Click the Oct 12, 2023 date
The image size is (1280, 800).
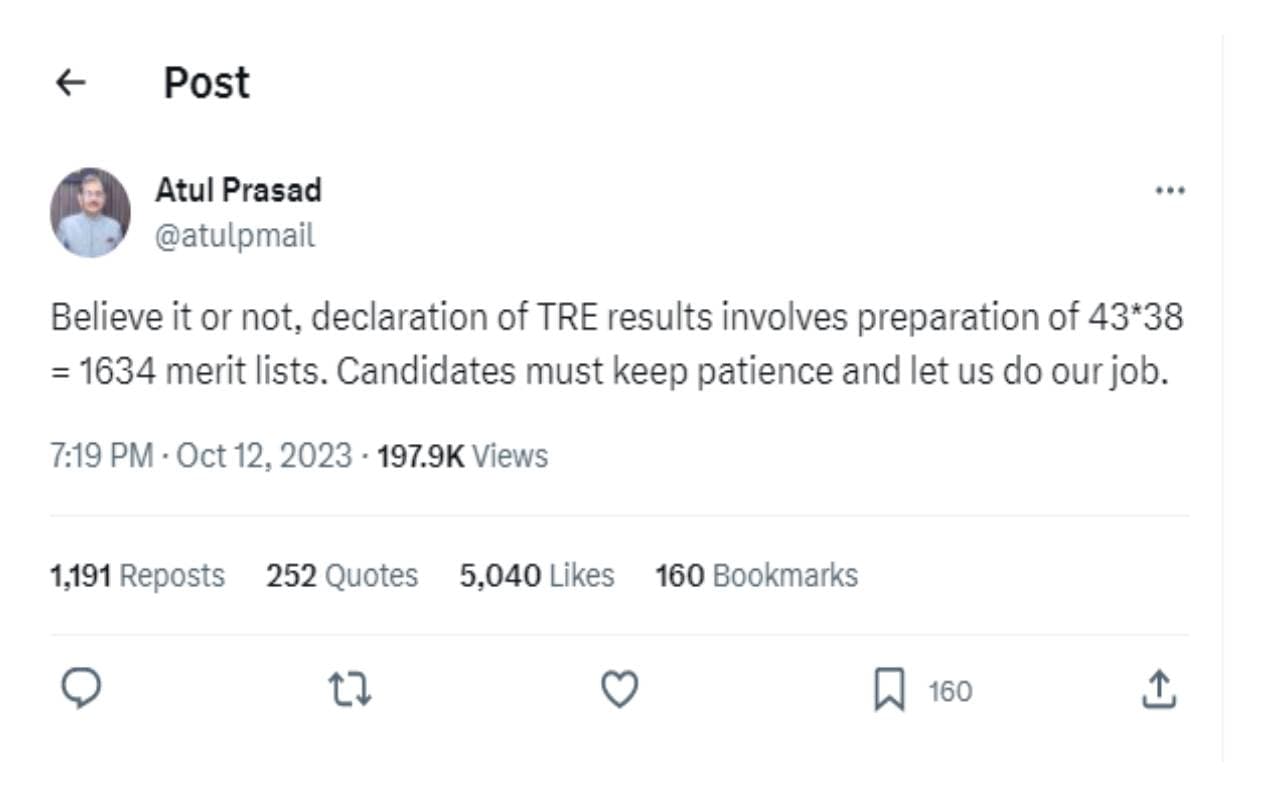[x=264, y=456]
